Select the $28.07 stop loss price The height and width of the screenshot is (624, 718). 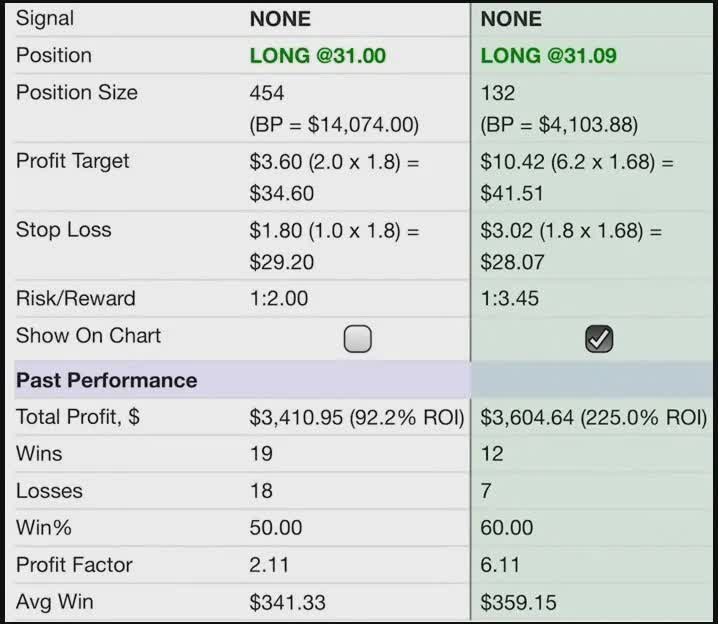(x=512, y=262)
